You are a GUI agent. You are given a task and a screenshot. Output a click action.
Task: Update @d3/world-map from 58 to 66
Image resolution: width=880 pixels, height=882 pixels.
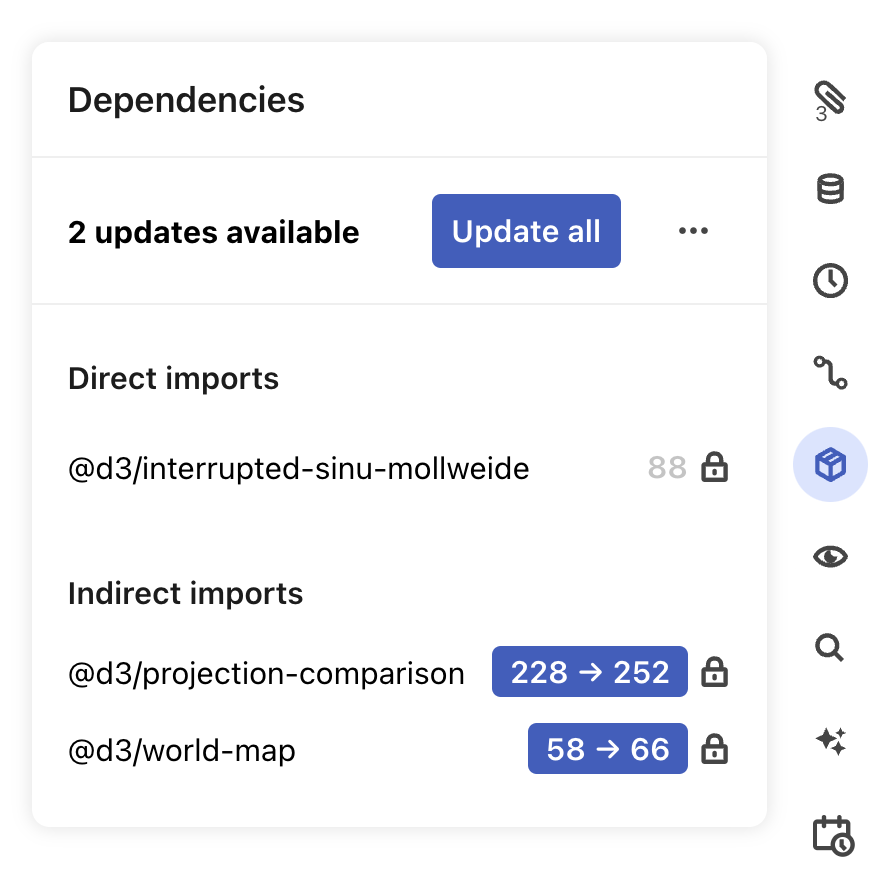pos(607,749)
